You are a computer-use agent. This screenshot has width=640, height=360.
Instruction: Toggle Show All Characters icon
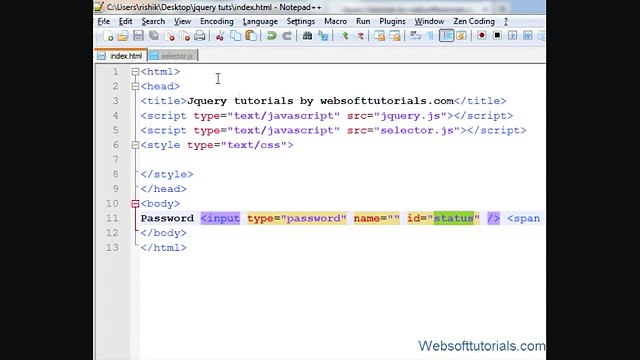click(431, 36)
